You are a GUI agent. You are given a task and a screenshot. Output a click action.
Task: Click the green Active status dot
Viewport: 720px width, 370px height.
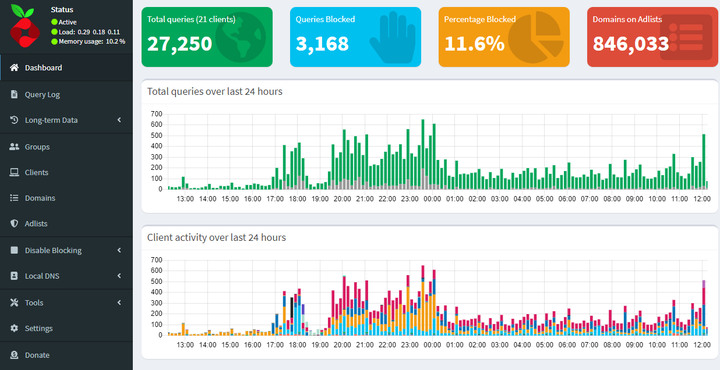(x=55, y=22)
